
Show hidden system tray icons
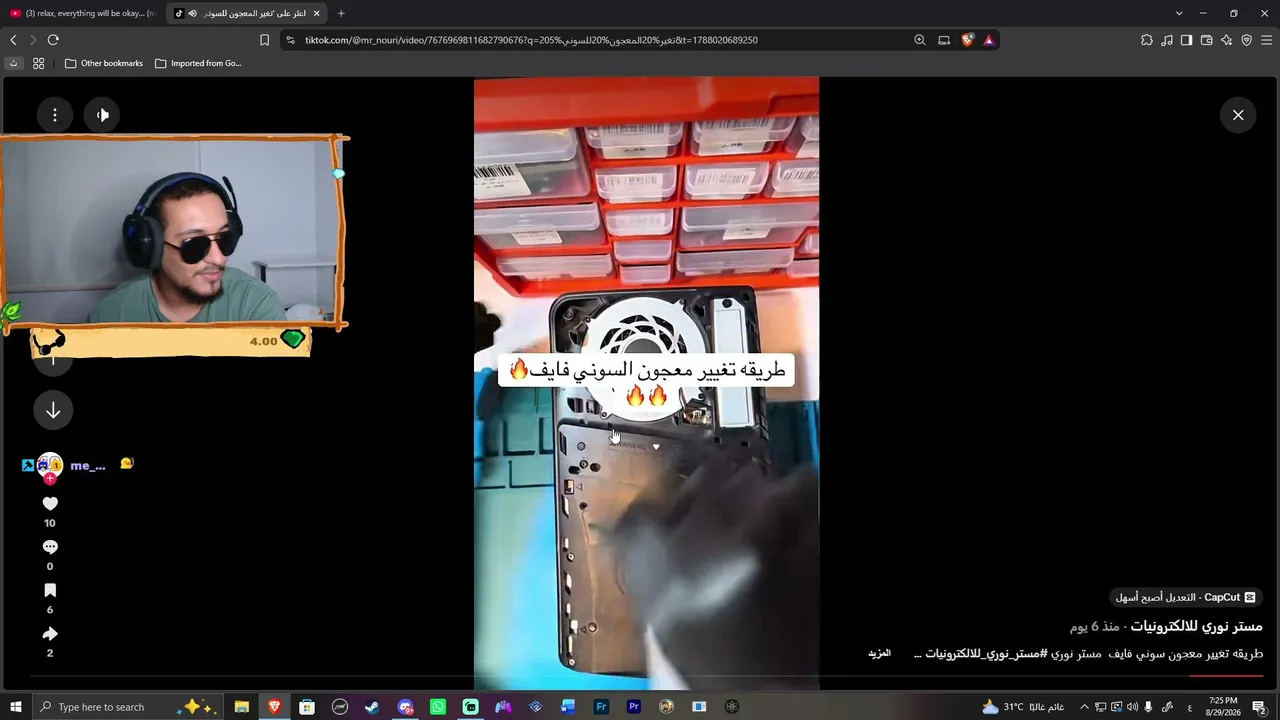tap(1084, 707)
